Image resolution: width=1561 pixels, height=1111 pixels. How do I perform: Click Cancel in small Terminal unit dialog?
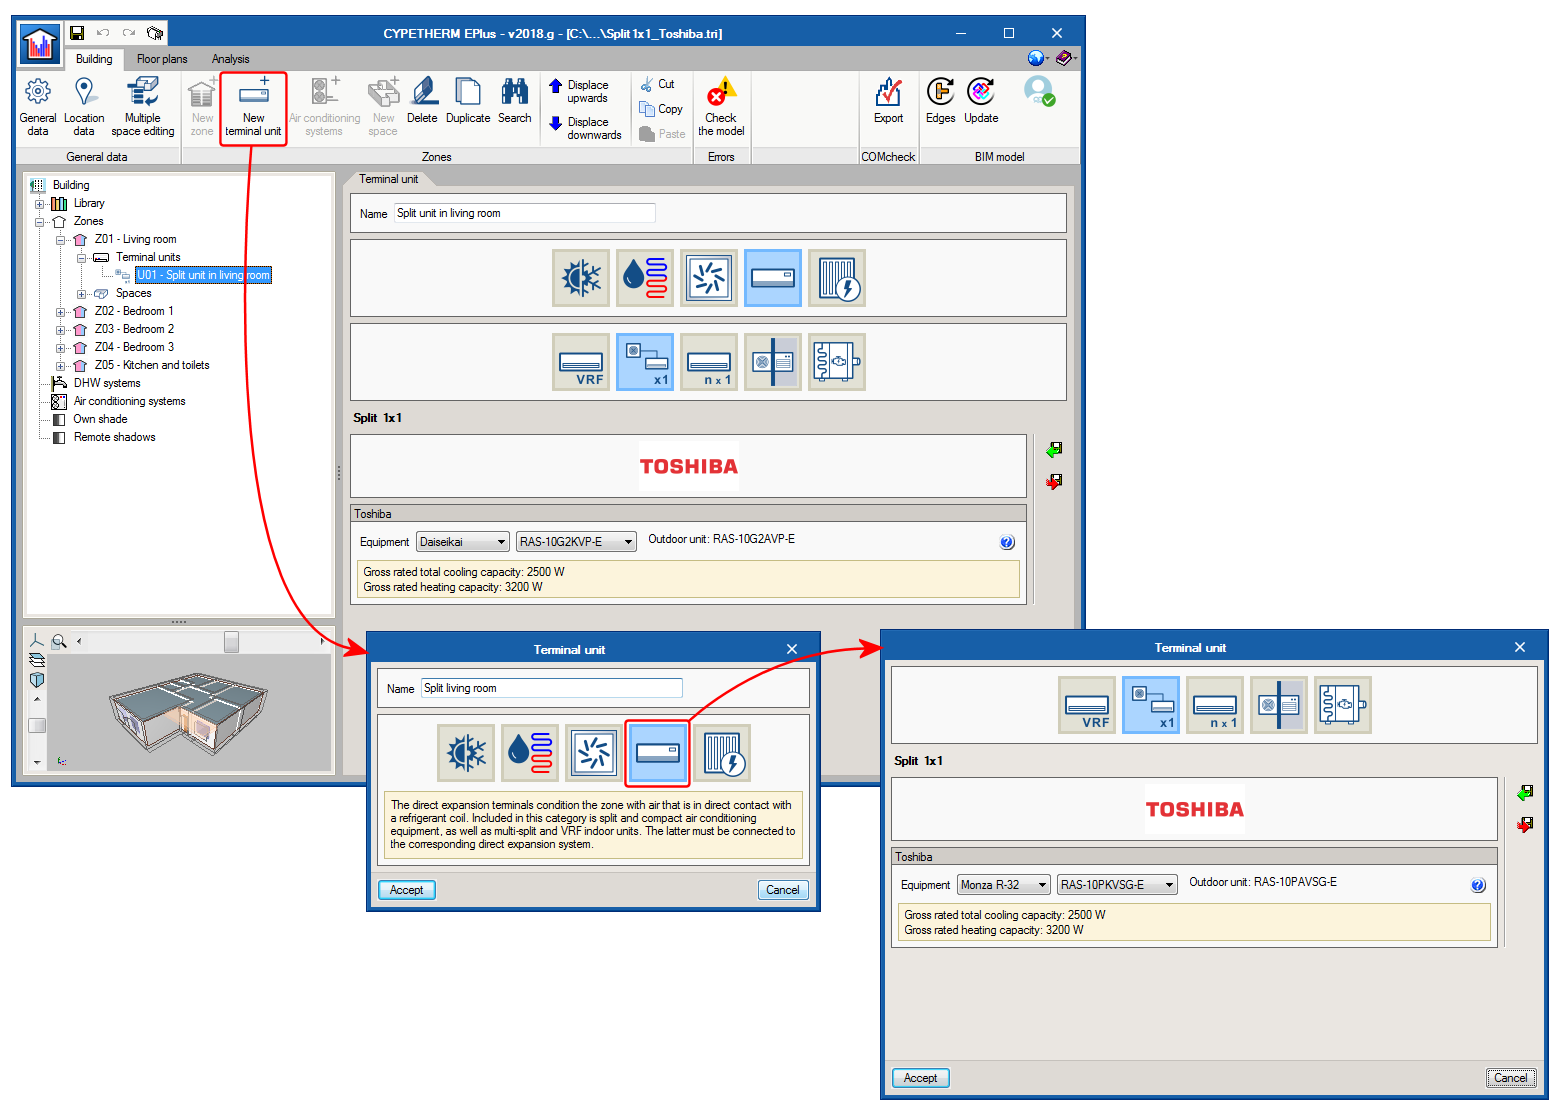coord(783,890)
